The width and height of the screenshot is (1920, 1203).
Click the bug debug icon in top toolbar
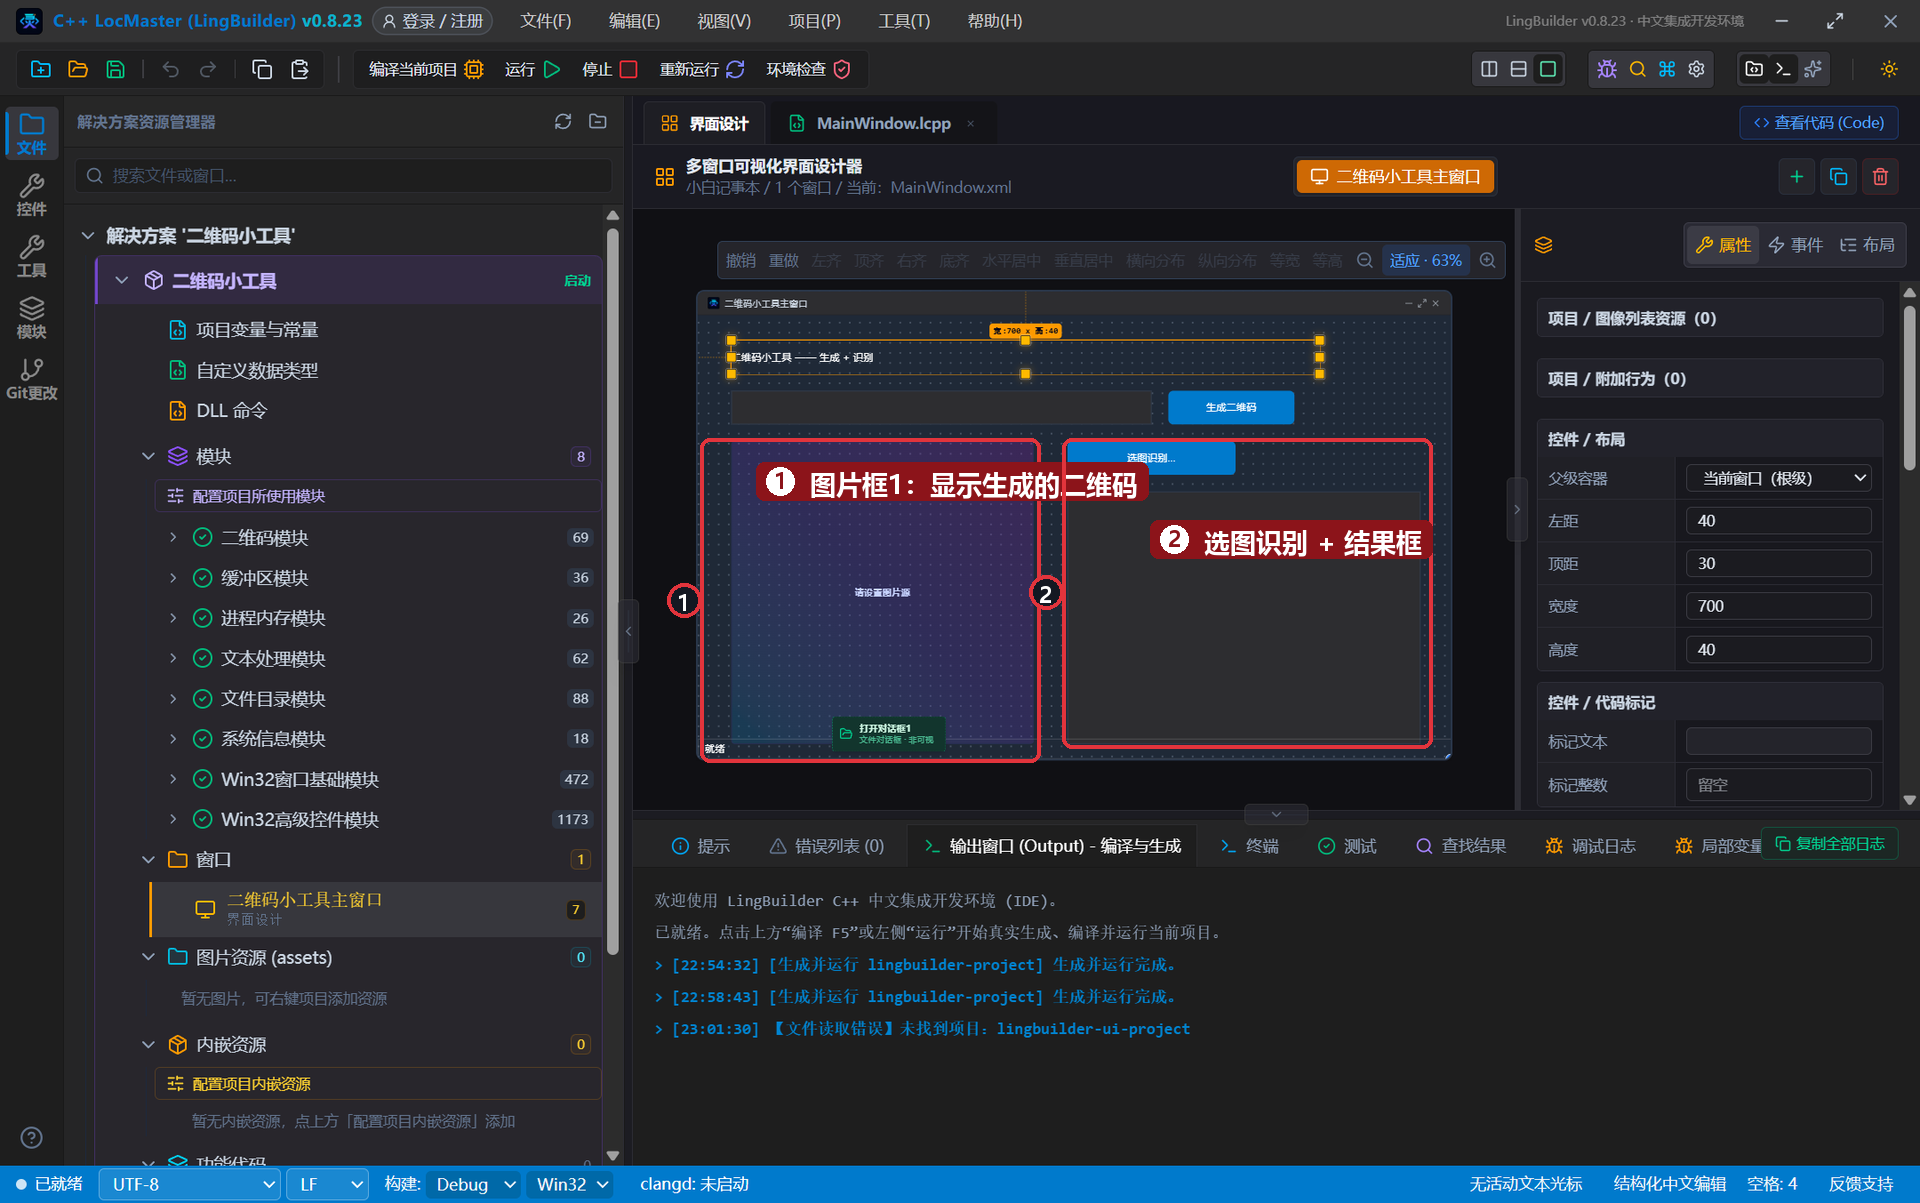coord(1607,69)
